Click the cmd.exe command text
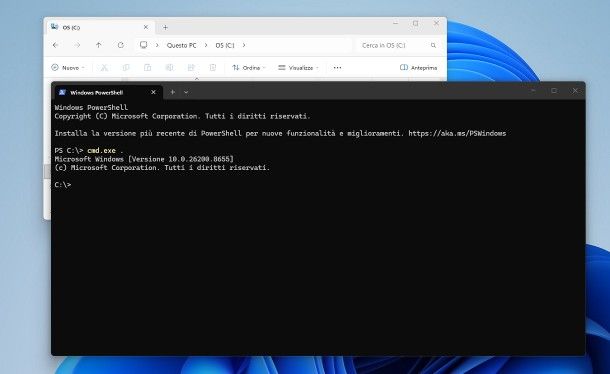Screen dimensions: 610x374 click(x=102, y=151)
